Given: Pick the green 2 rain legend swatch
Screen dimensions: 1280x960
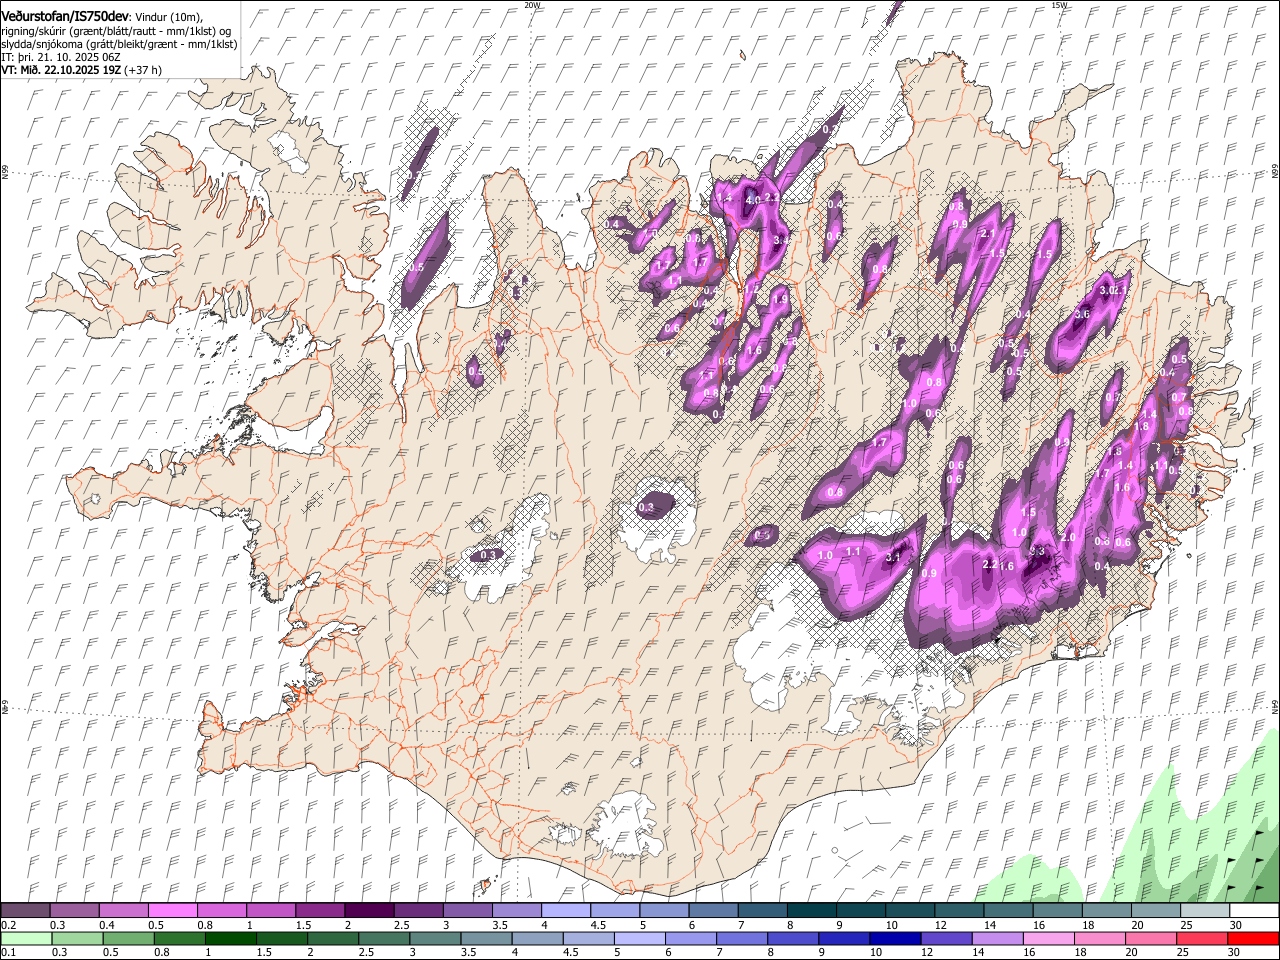Looking at the screenshot, I should tap(332, 938).
